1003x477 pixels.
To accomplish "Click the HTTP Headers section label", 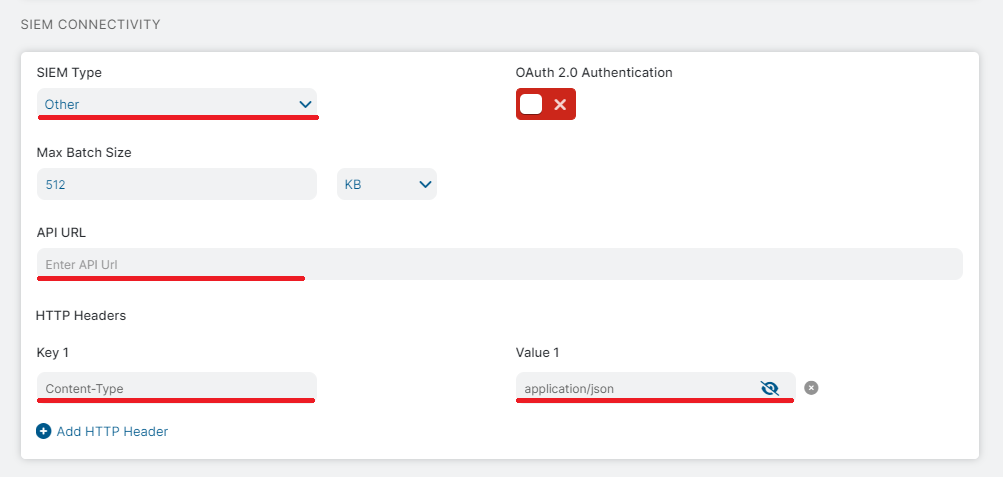I will click(x=81, y=315).
